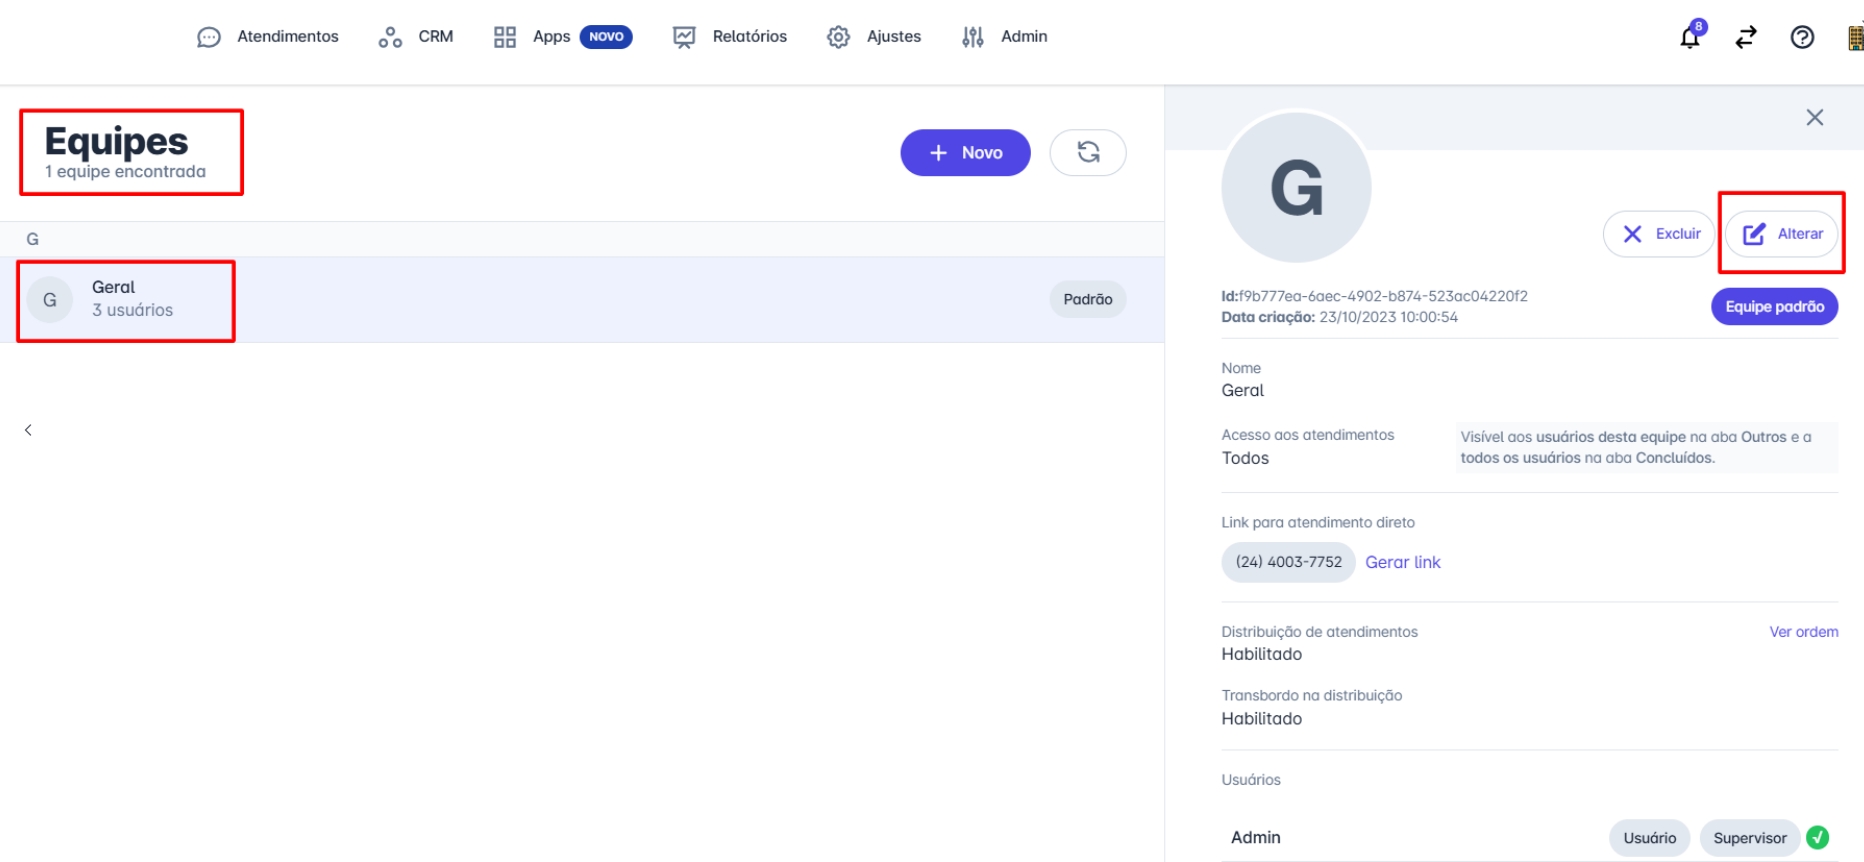Viewport: 1864px width, 862px height.
Task: Open the Ajustes settings menu
Action: pyautogui.click(x=874, y=37)
